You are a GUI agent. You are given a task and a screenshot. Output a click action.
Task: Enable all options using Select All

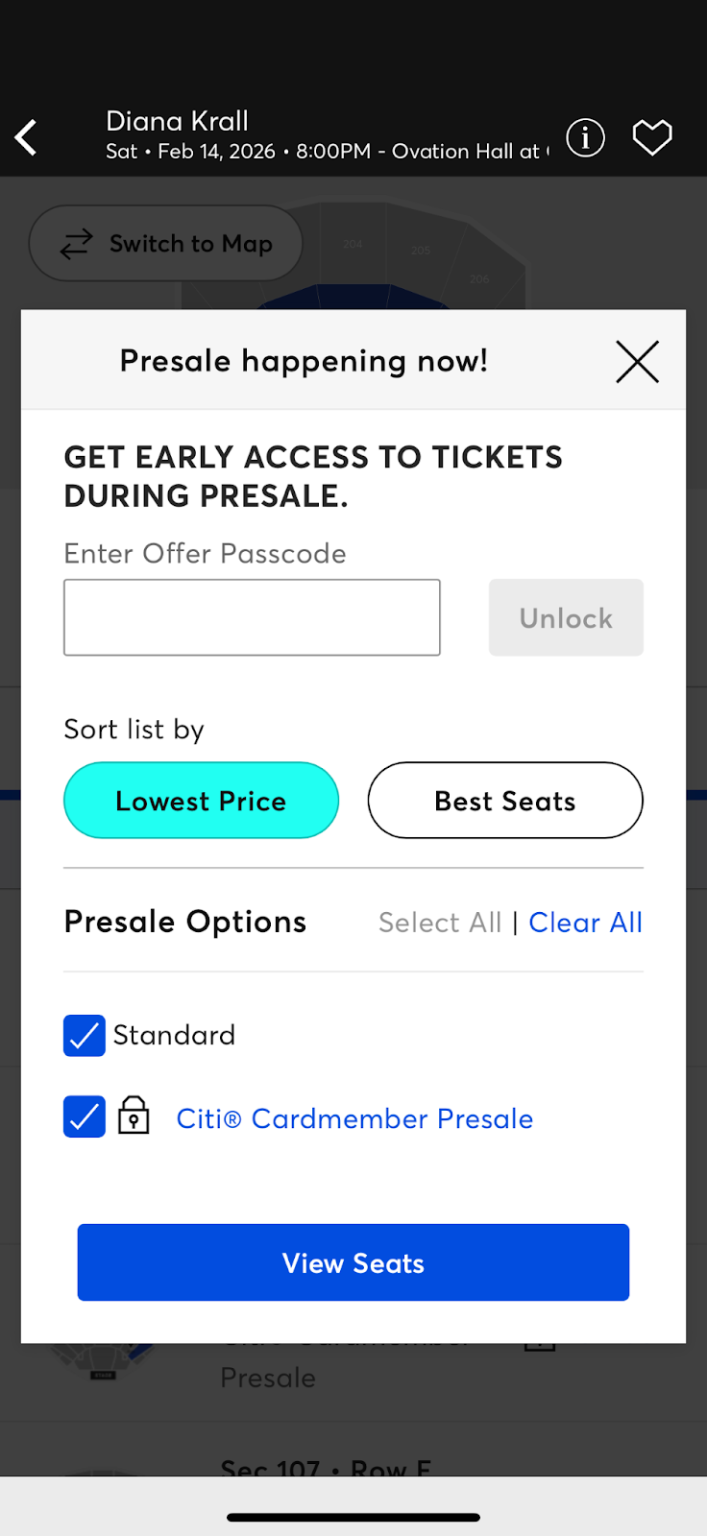(440, 922)
